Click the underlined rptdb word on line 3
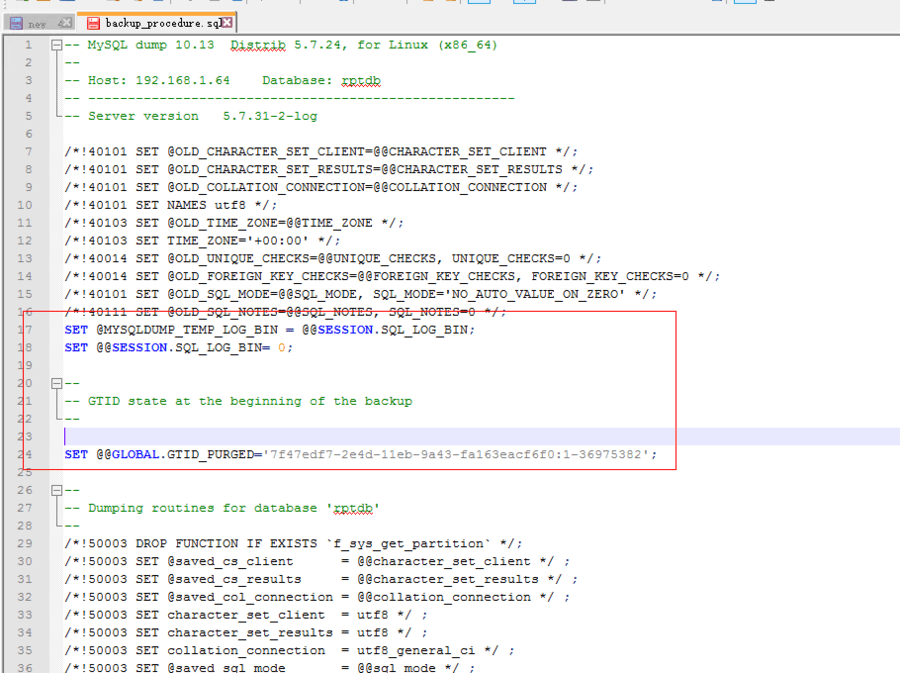The height and width of the screenshot is (673, 900). pos(361,80)
